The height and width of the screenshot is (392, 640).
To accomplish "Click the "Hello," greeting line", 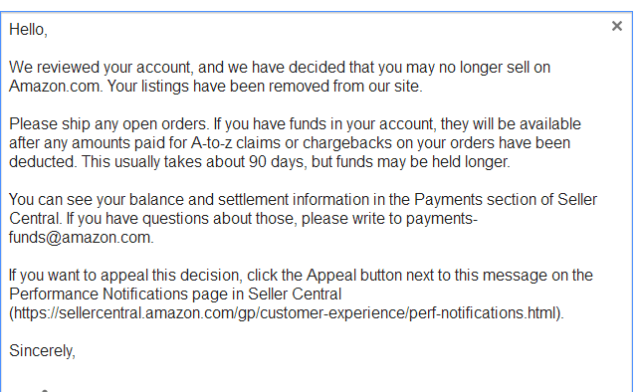I will (28, 30).
